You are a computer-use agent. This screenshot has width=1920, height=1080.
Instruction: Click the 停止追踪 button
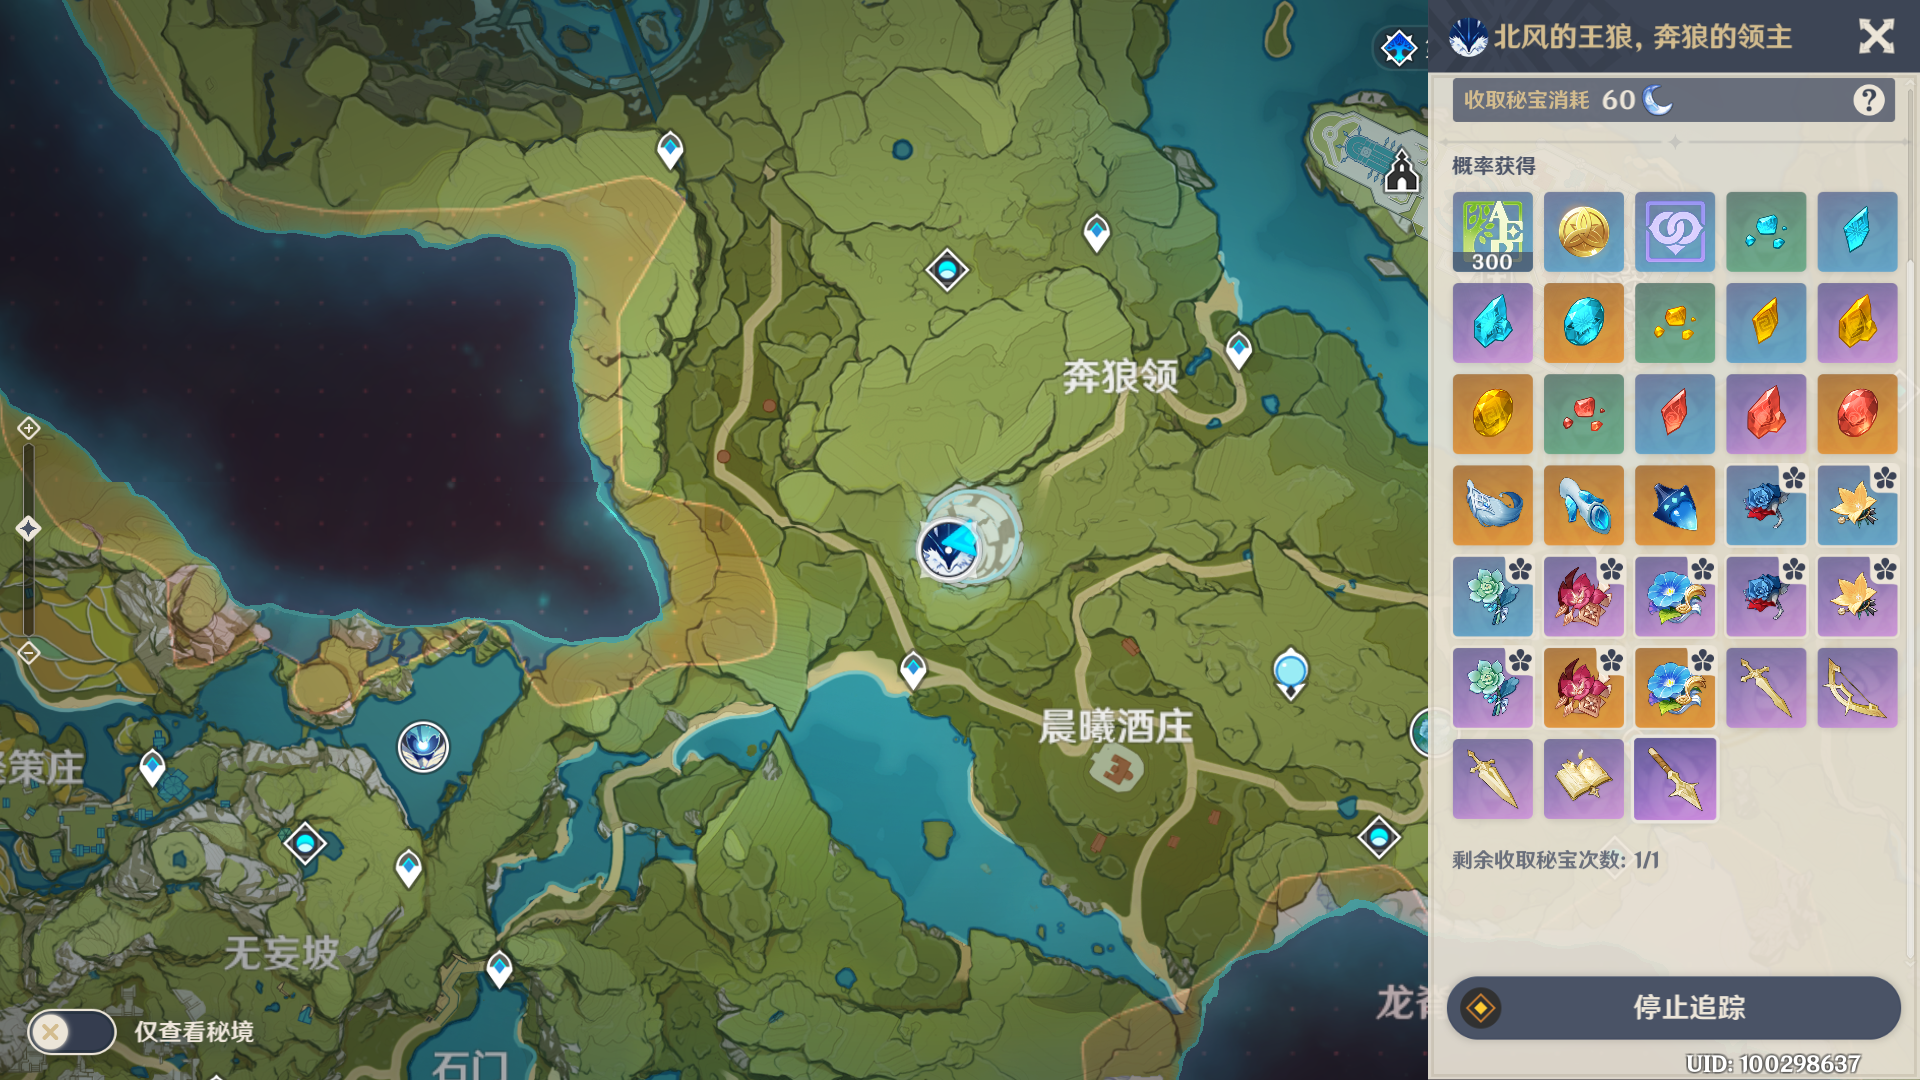pyautogui.click(x=1673, y=1007)
